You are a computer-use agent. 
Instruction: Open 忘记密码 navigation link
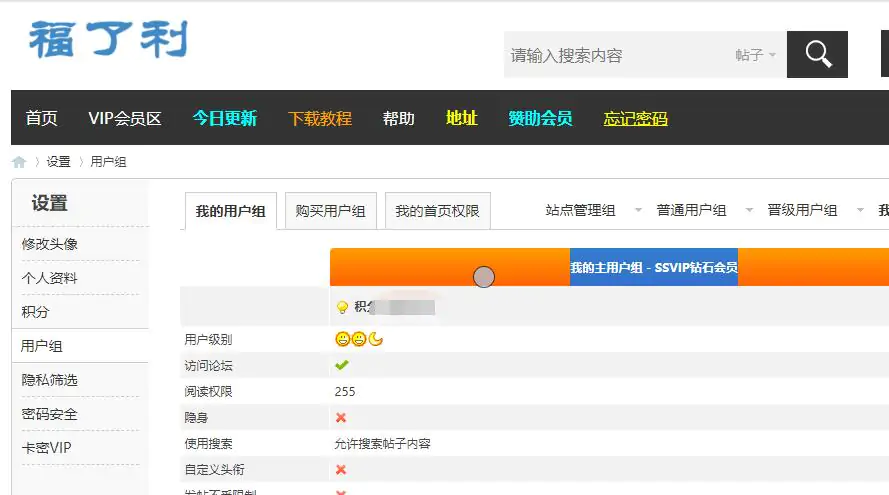click(x=636, y=118)
